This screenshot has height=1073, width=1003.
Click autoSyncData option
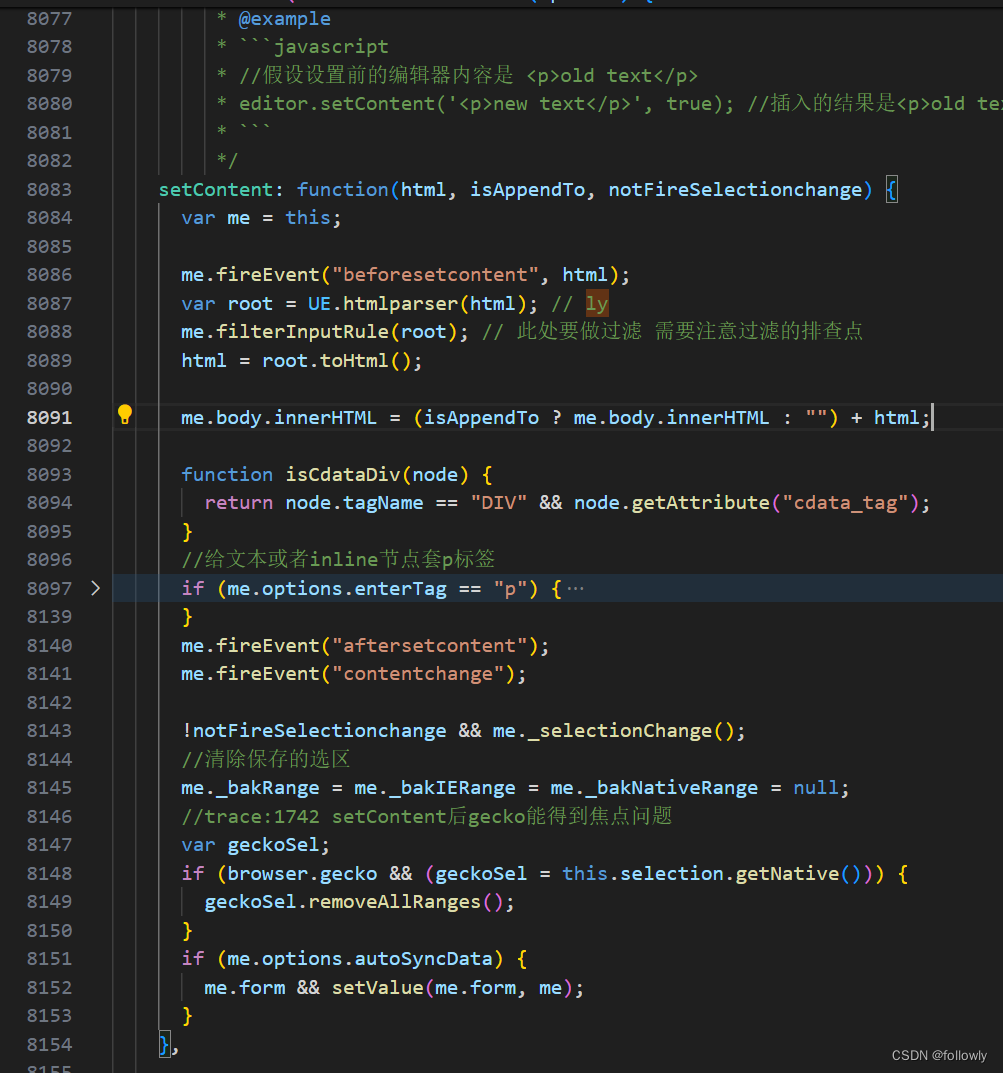[424, 959]
